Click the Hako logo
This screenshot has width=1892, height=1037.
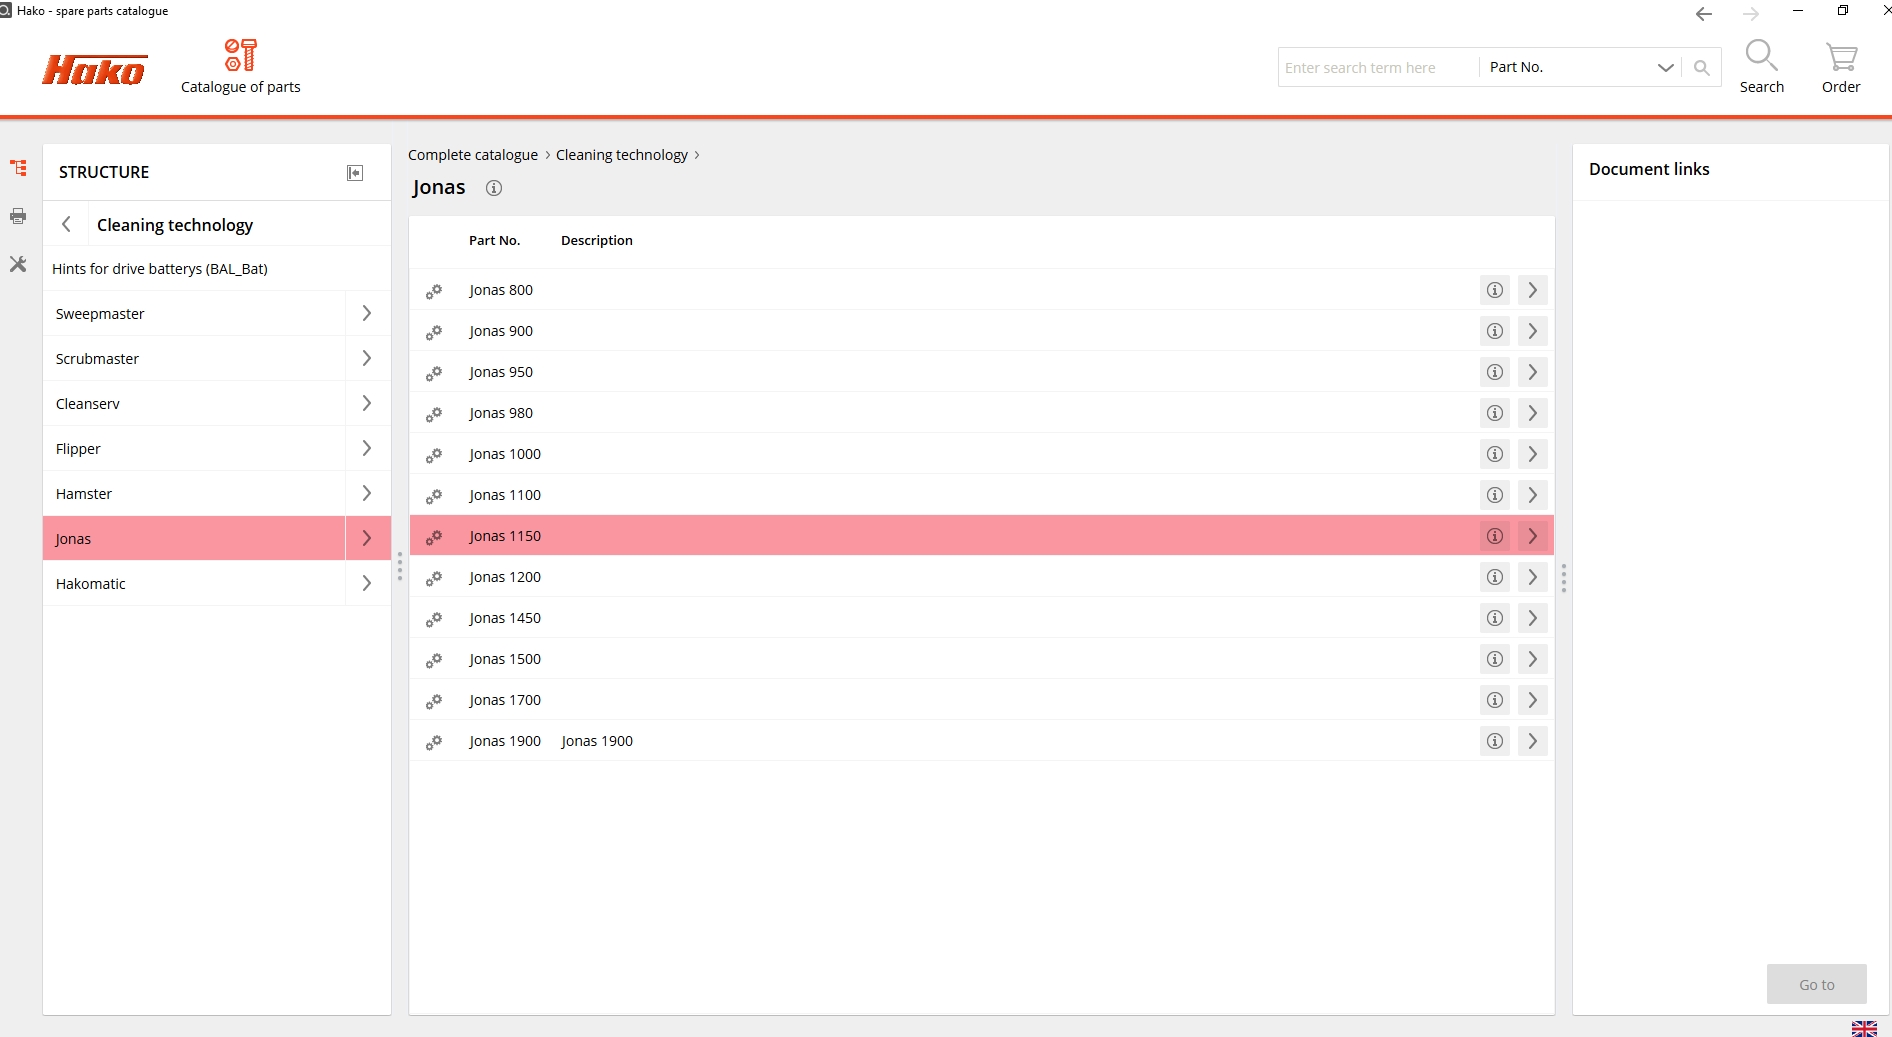coord(94,70)
